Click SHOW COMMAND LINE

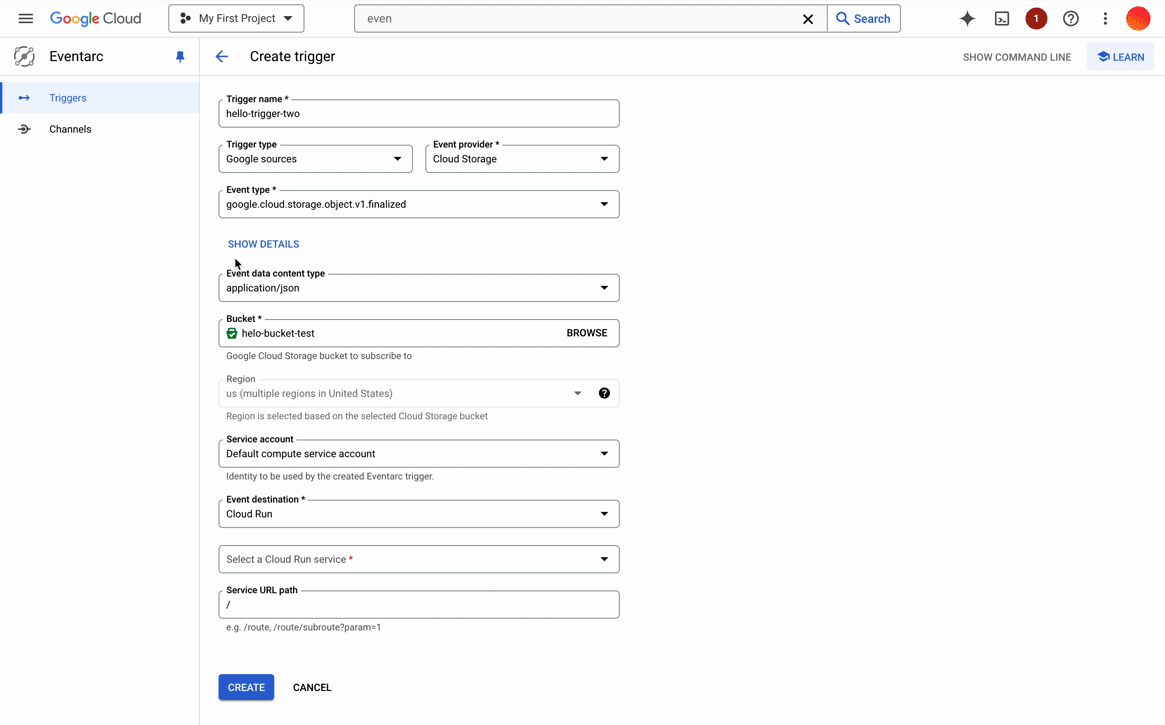[x=1016, y=57]
